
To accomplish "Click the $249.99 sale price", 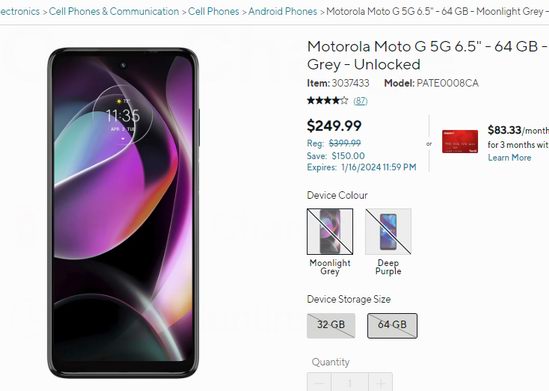I will 334,126.
